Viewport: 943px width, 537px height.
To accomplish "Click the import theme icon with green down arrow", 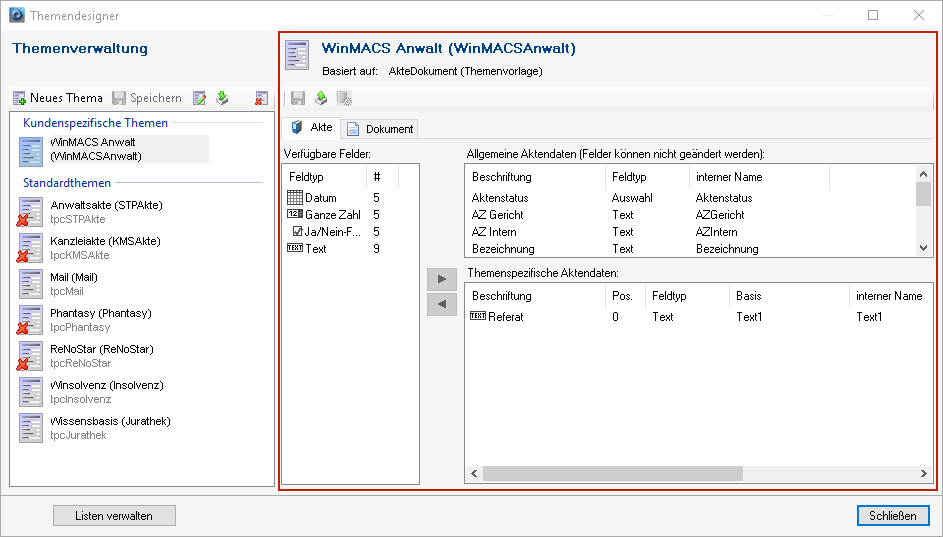I will pyautogui.click(x=223, y=98).
